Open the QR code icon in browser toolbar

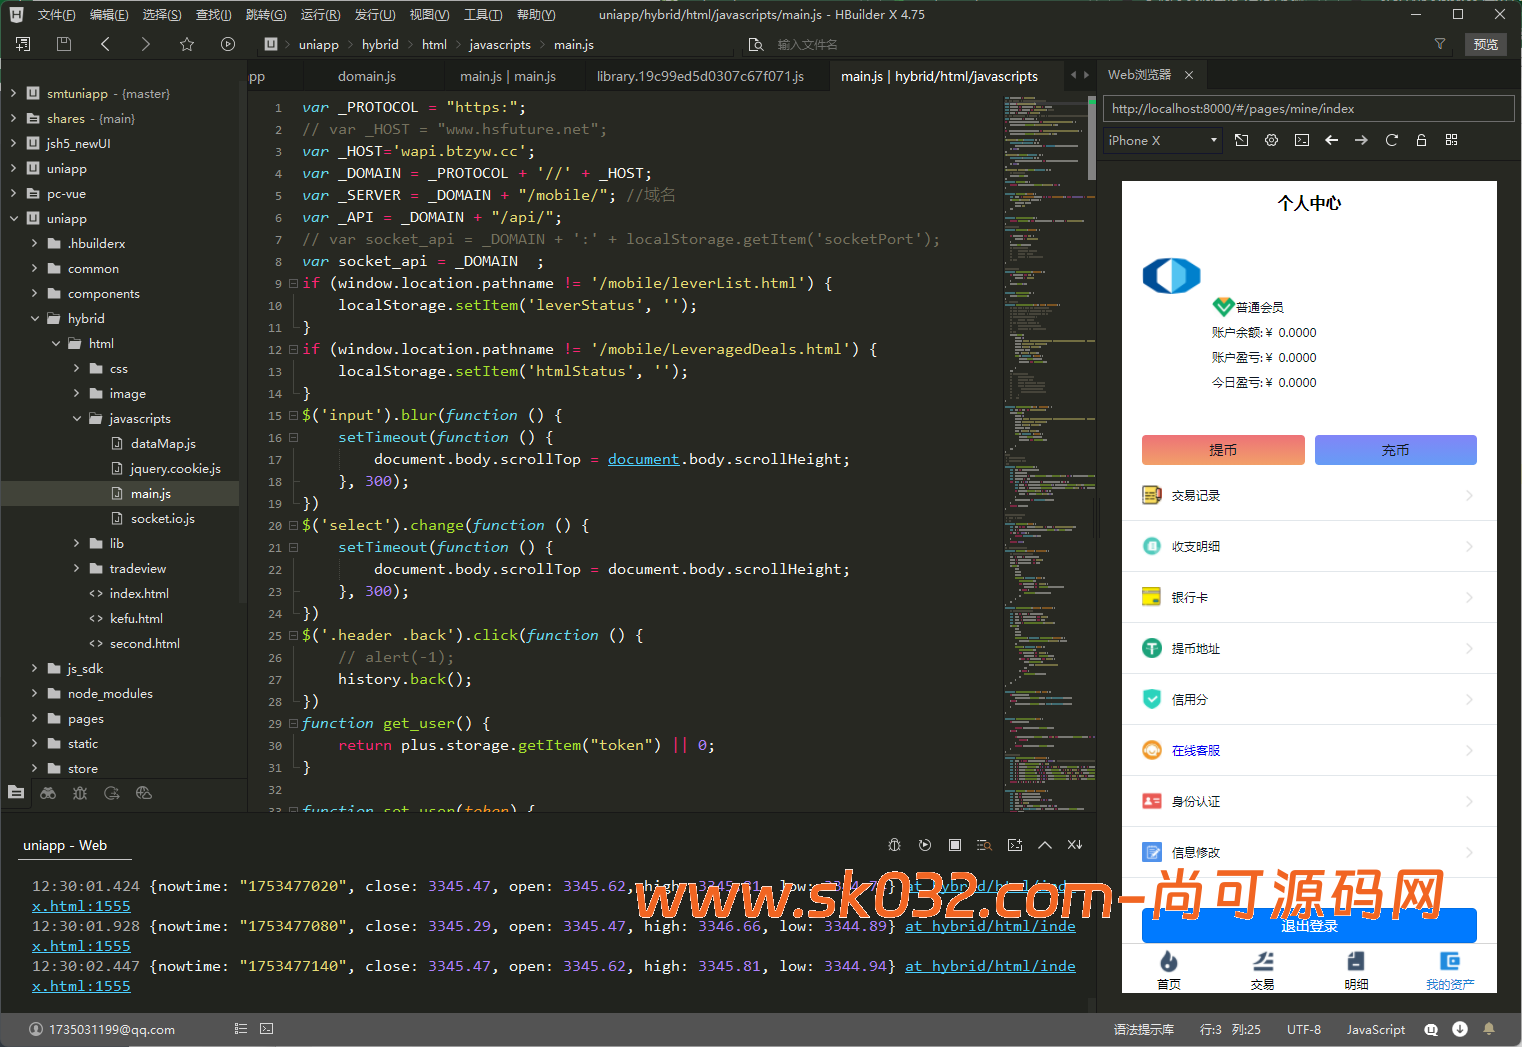1451,140
